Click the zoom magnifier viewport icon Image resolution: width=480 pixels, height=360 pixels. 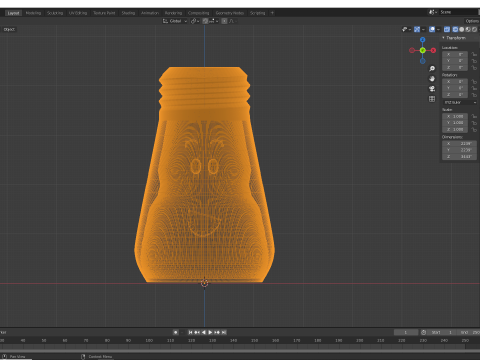432,69
